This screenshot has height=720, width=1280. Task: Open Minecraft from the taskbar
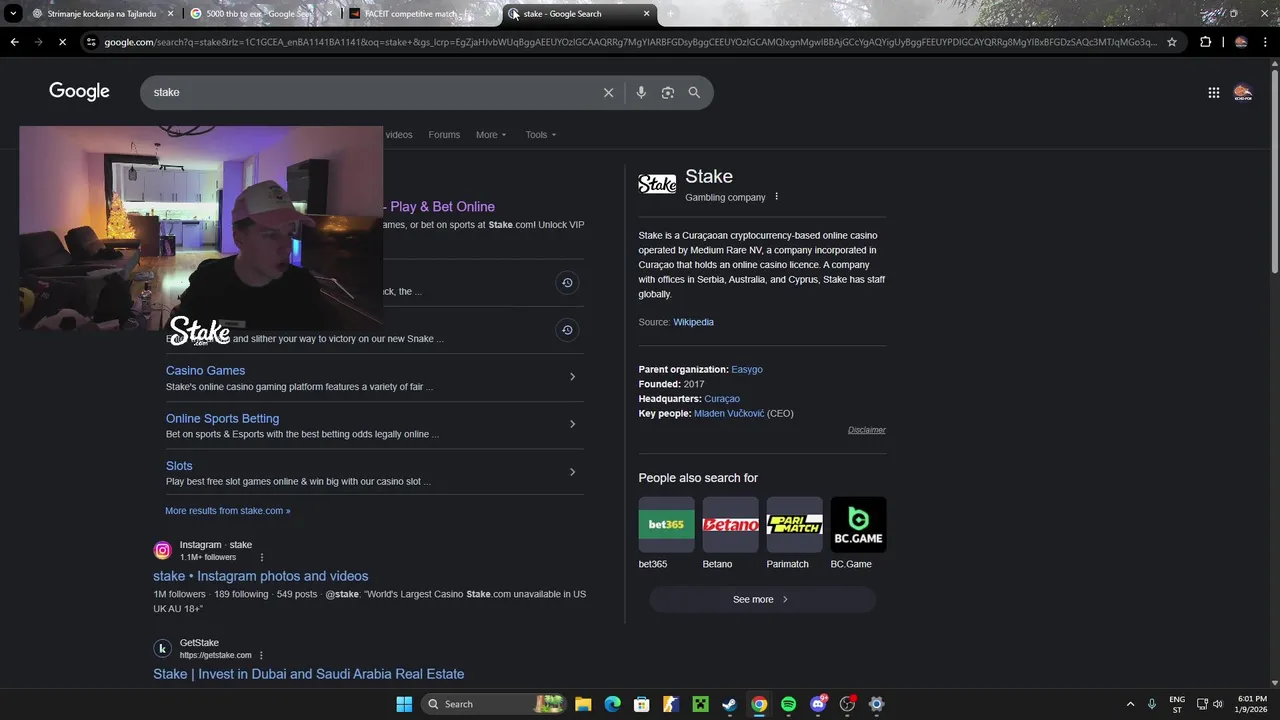pos(701,704)
